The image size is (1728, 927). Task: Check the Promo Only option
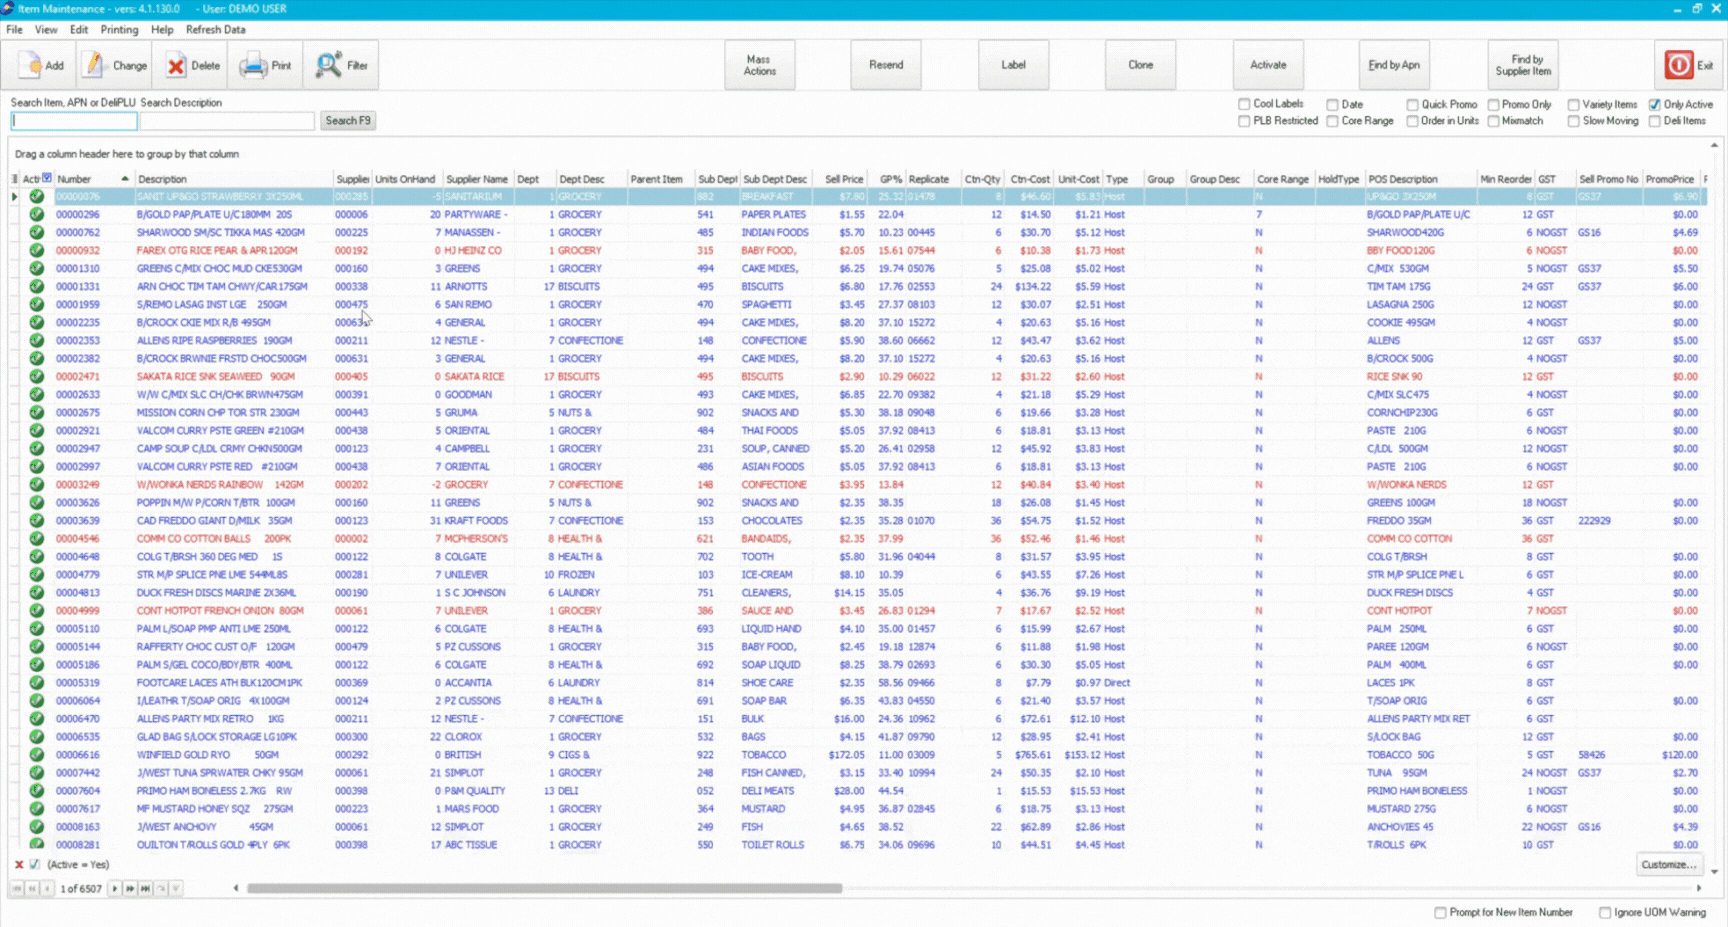1493,104
